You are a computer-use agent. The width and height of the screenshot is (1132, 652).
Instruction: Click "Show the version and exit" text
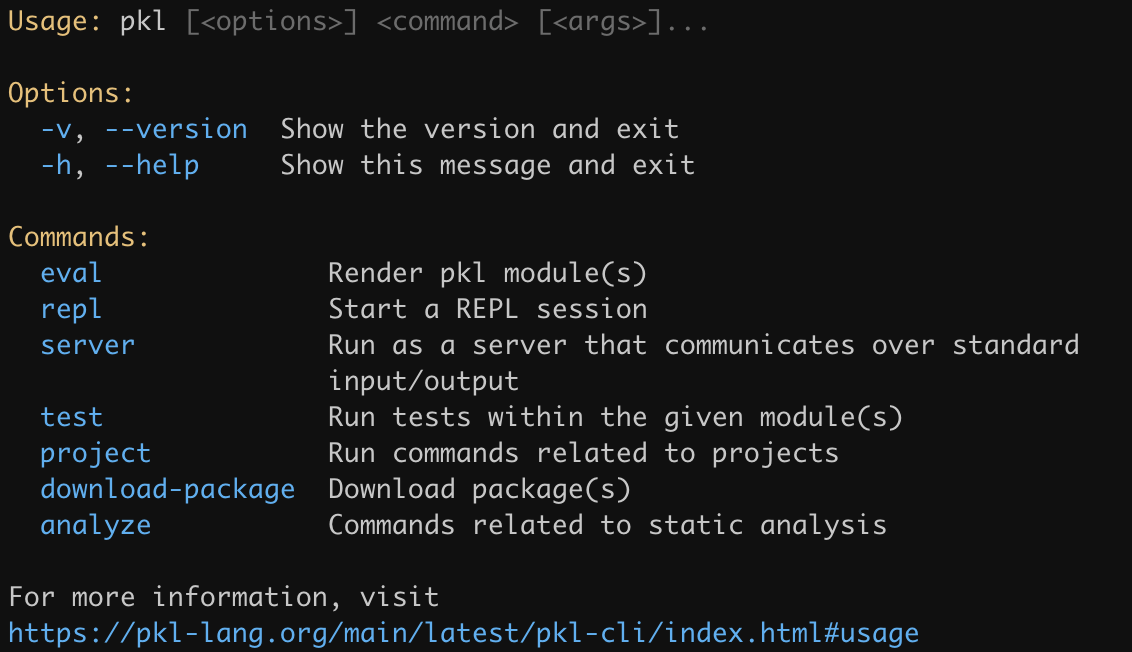[x=479, y=129]
